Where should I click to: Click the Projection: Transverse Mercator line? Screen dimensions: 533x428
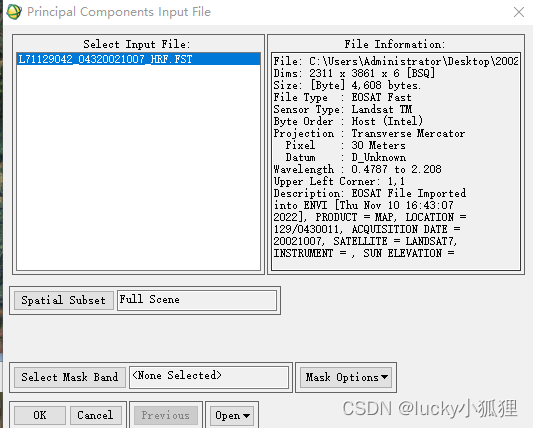[369, 133]
